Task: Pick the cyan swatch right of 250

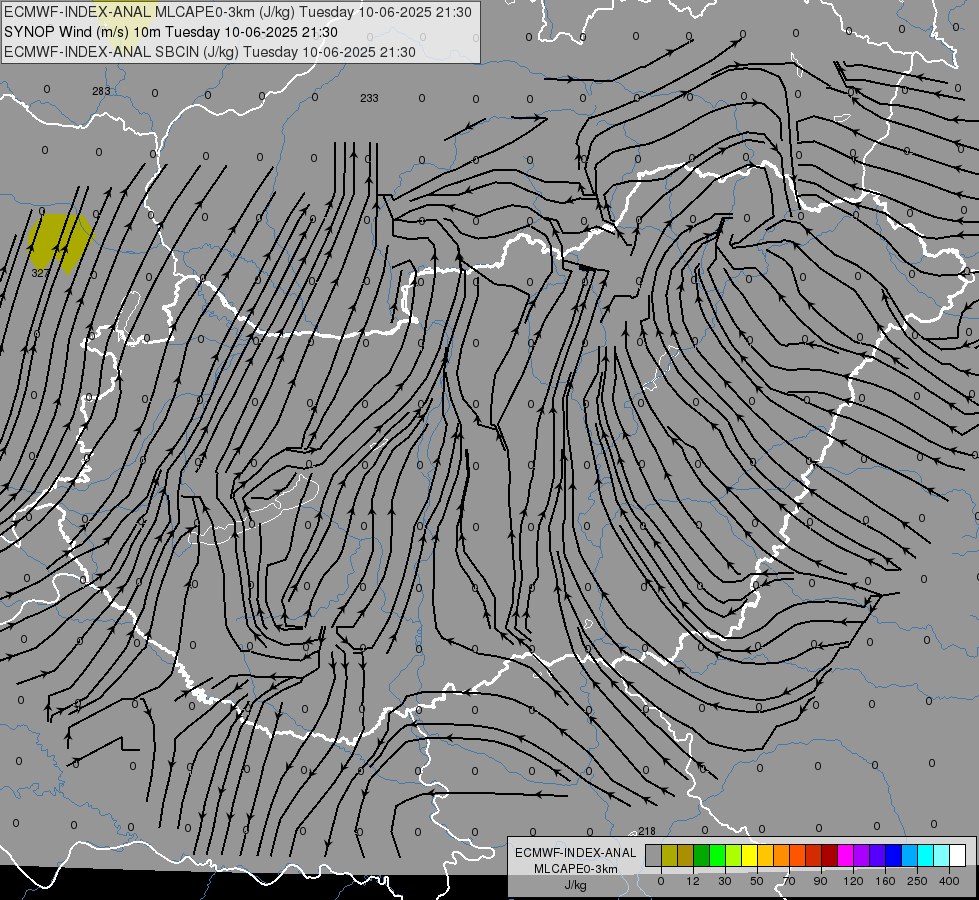Action: 925,855
